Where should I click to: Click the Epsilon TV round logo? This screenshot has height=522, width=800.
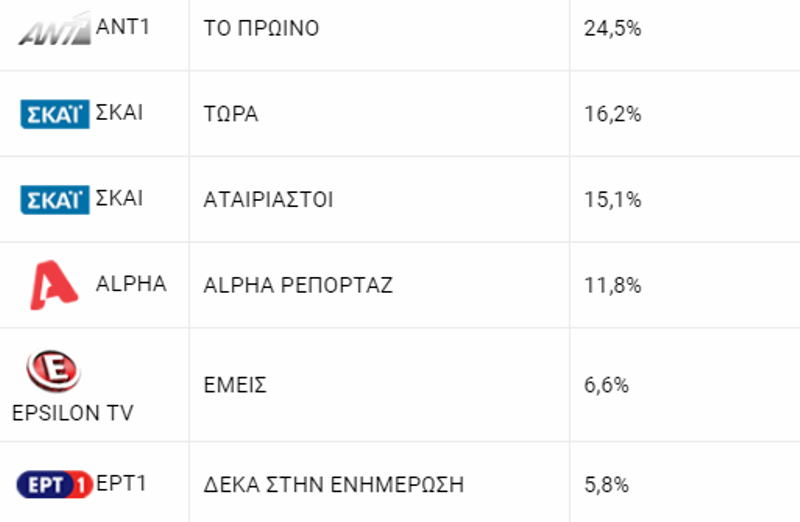(53, 372)
